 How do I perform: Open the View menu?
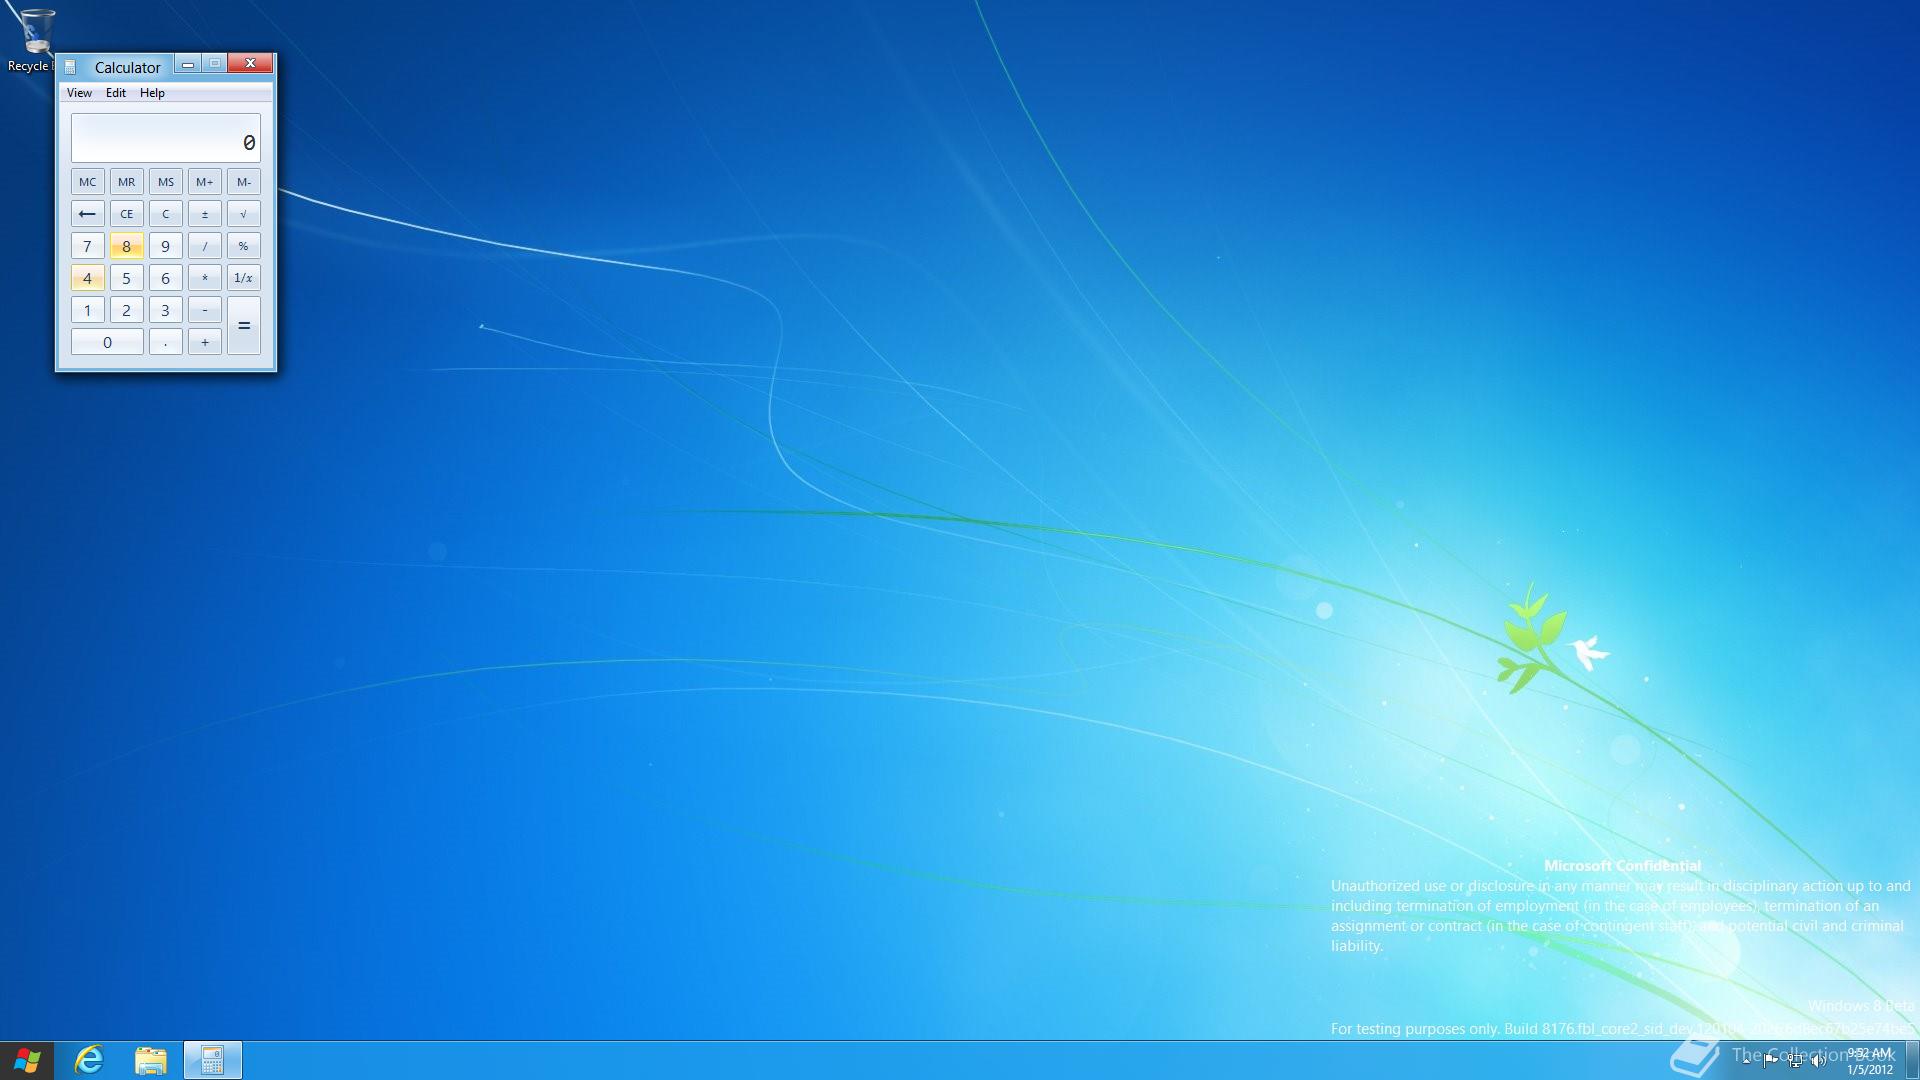(x=79, y=93)
